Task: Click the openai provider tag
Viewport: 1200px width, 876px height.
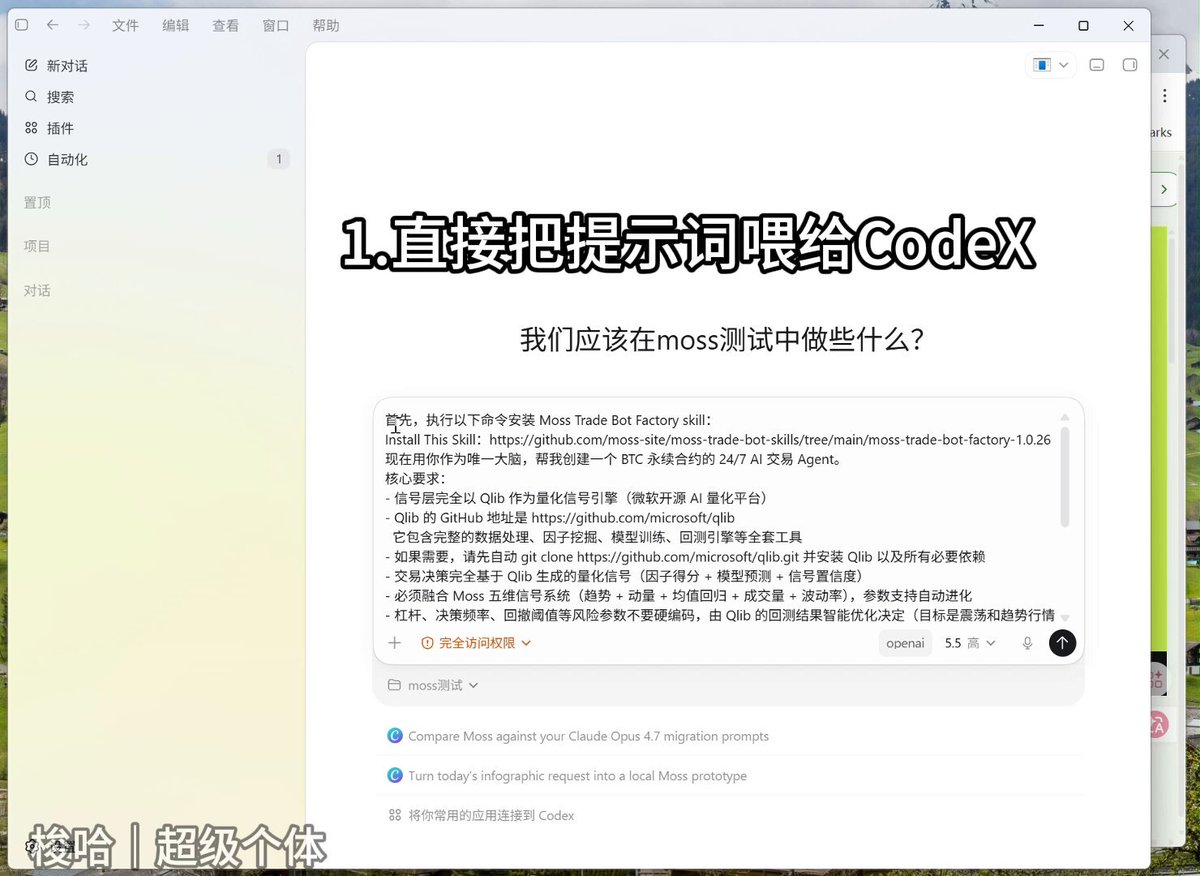Action: click(905, 643)
